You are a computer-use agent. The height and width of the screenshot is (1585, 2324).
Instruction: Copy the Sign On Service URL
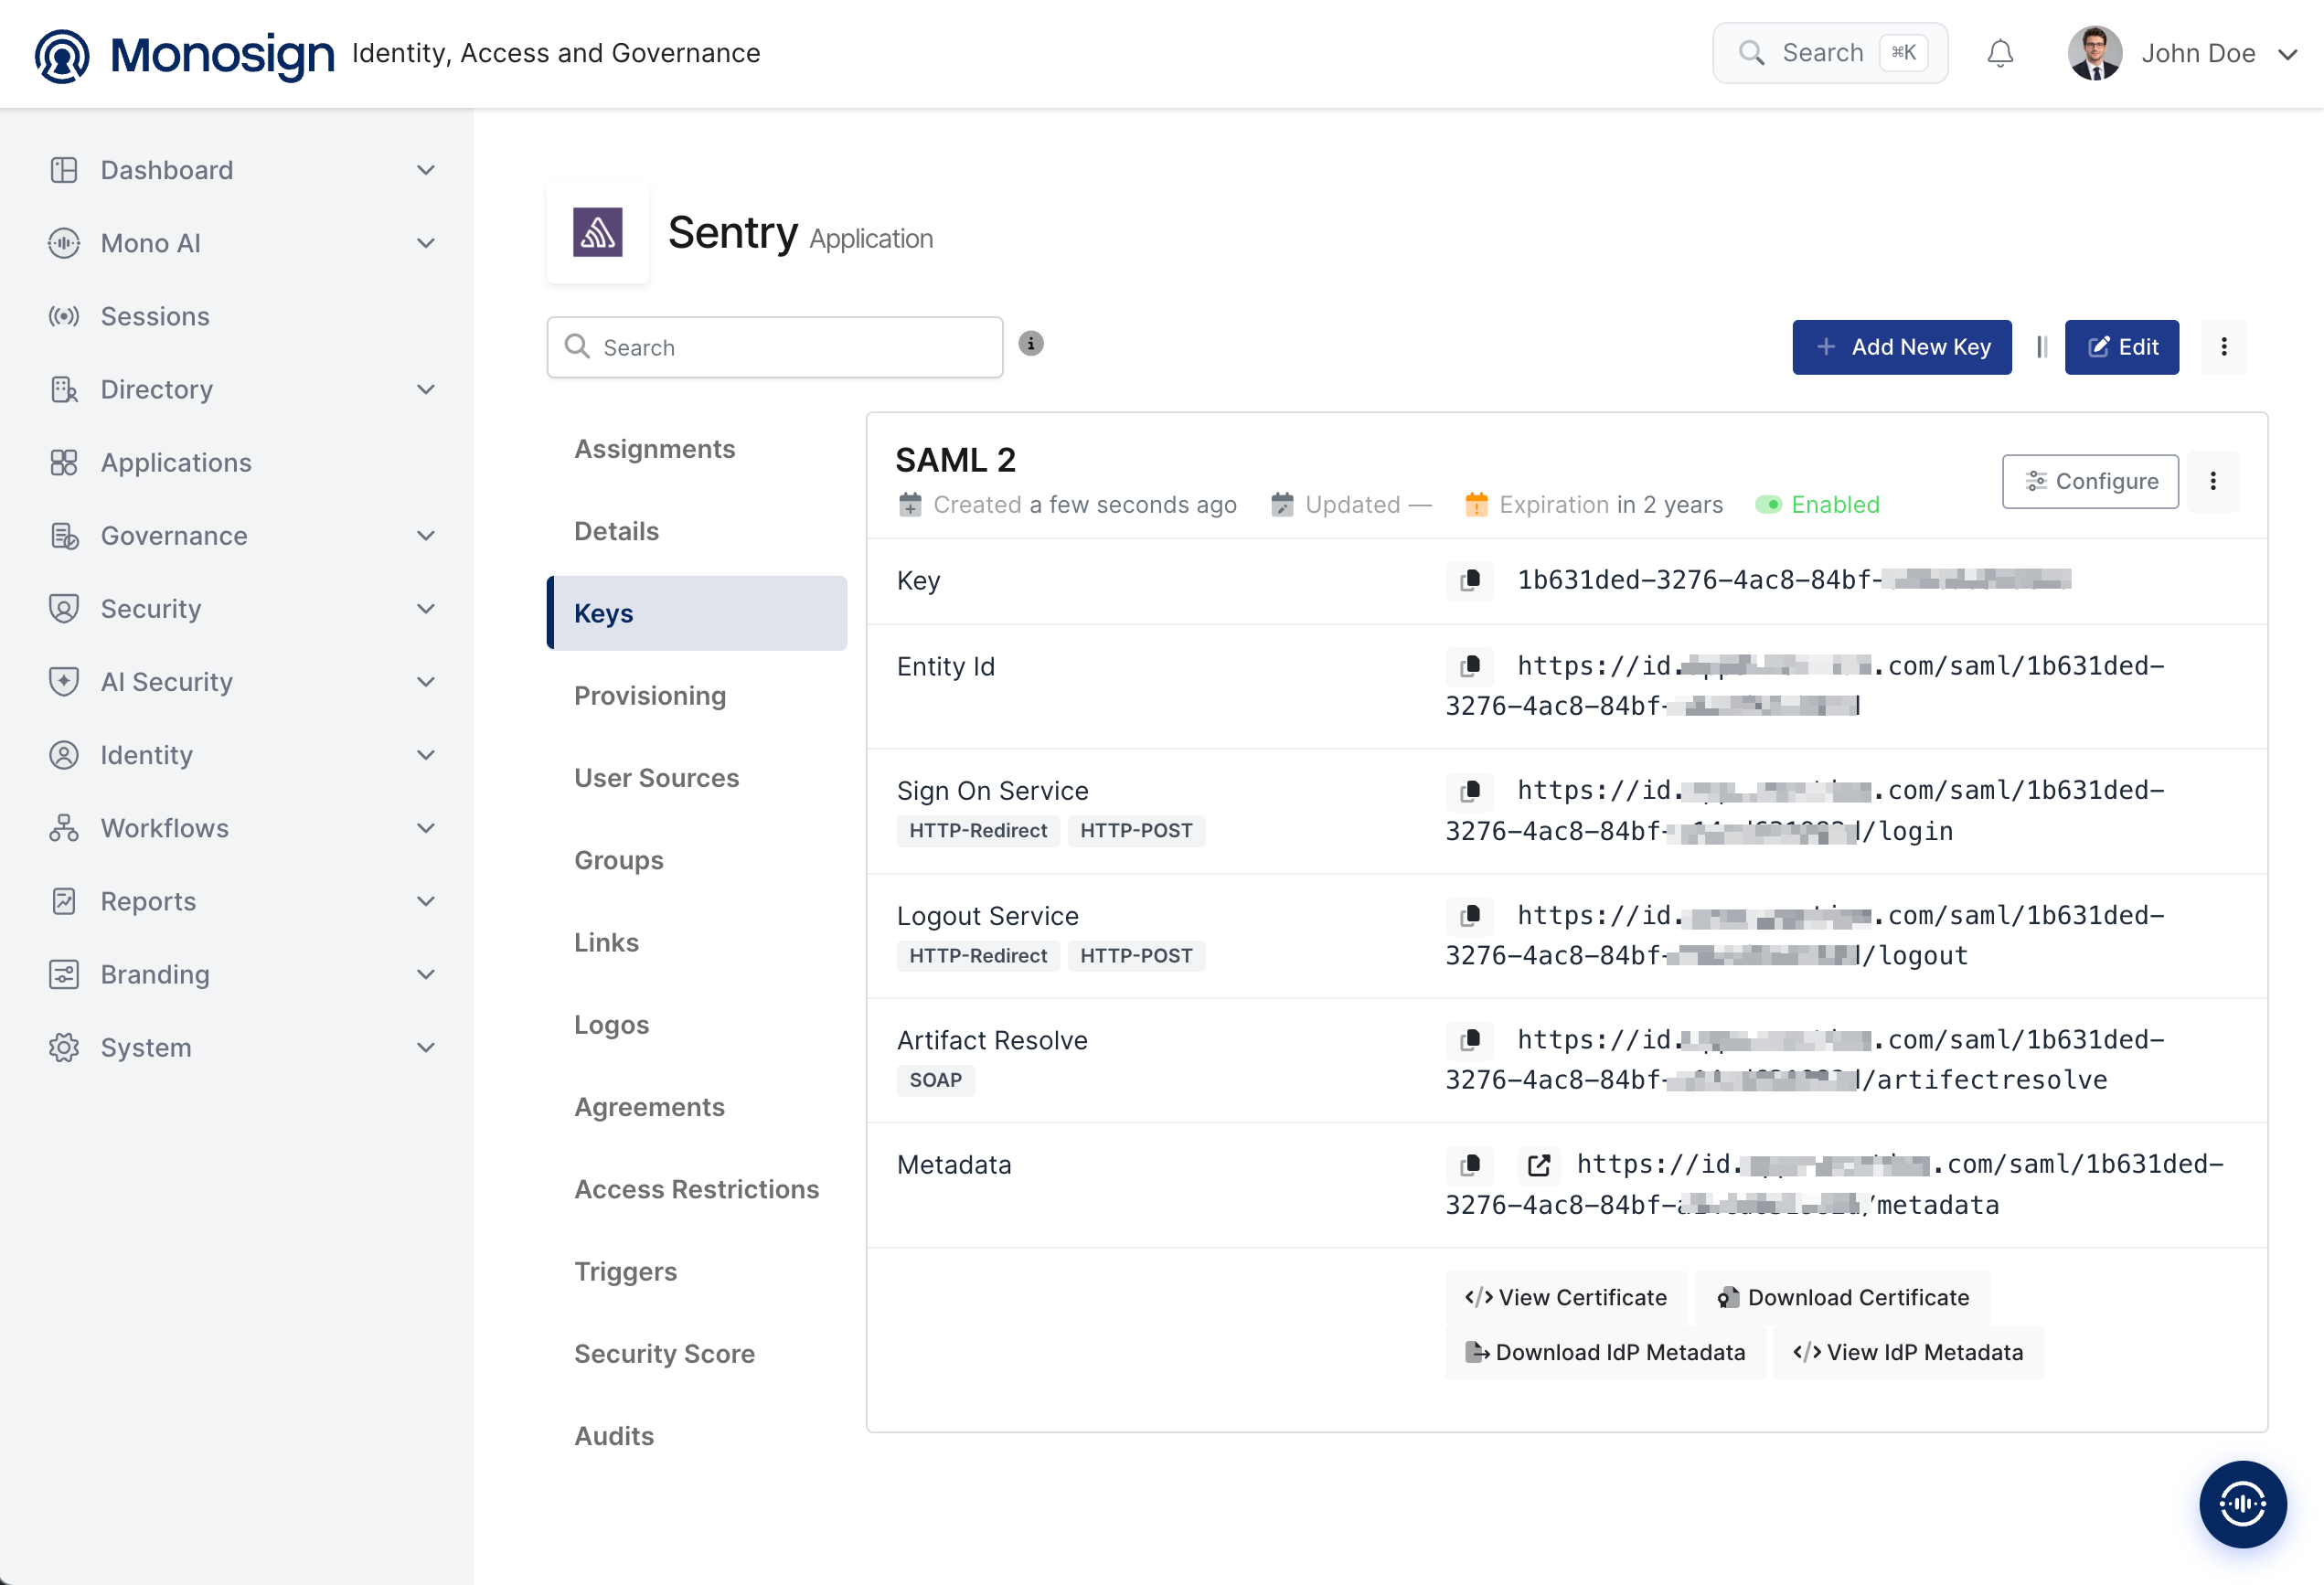tap(1470, 791)
